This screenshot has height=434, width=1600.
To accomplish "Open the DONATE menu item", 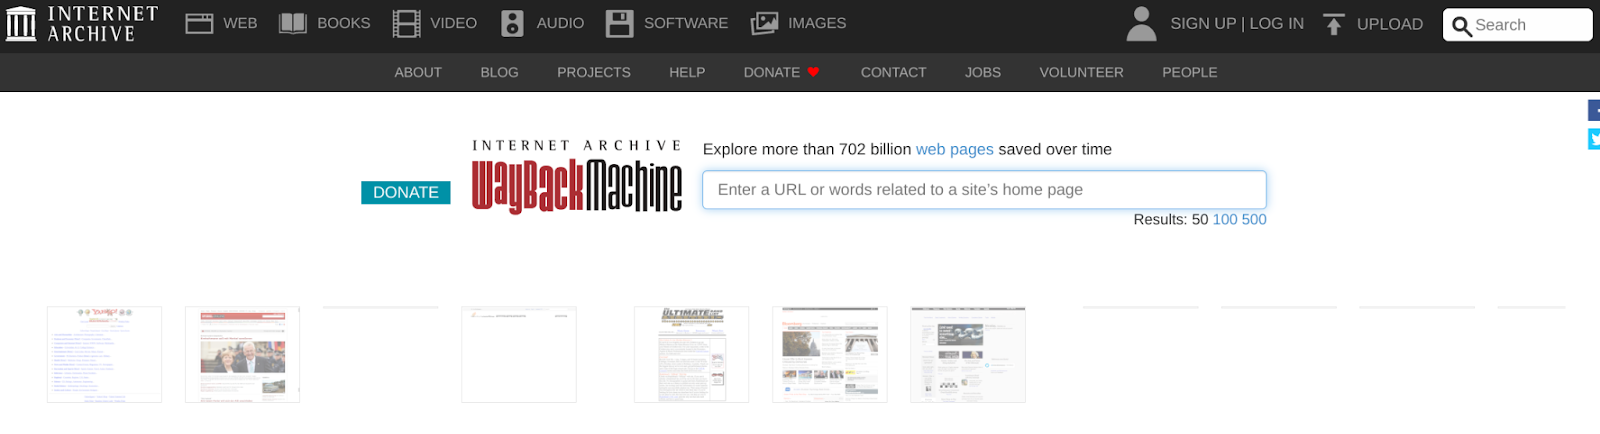I will coord(771,72).
